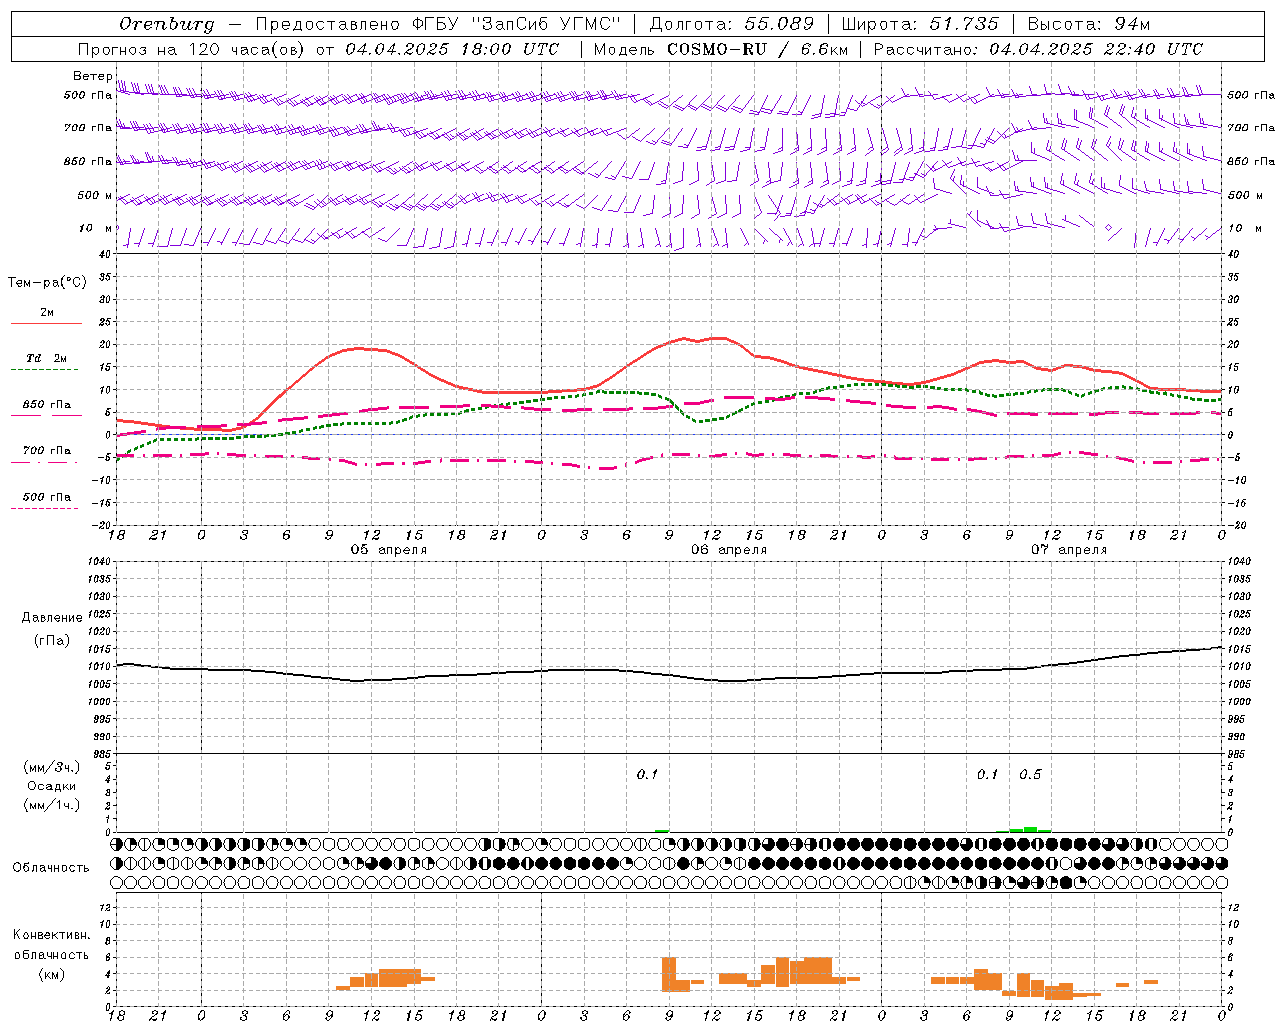This screenshot has height=1024, width=1280.
Task: Click the 'Осадки' precipitation label
Action: coord(52,786)
